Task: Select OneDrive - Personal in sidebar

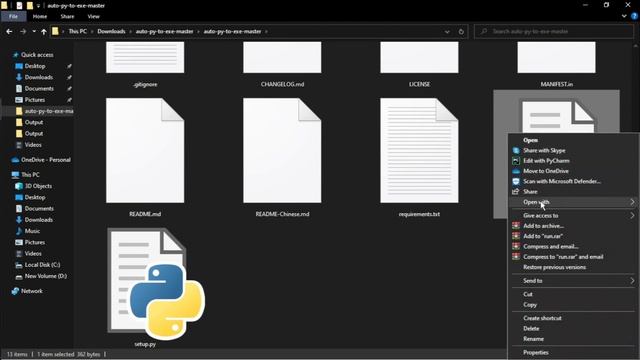Action: [46, 160]
